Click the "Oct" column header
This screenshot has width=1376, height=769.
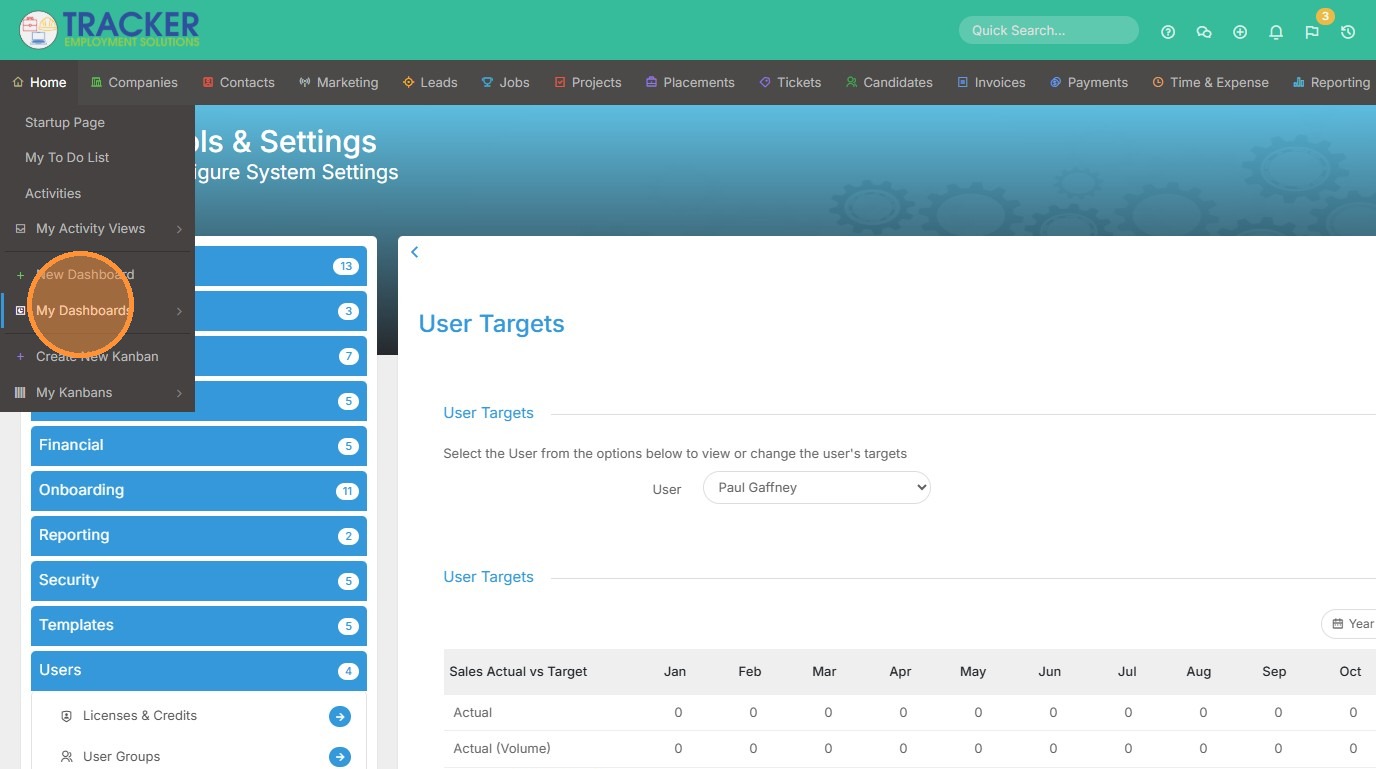(x=1351, y=672)
